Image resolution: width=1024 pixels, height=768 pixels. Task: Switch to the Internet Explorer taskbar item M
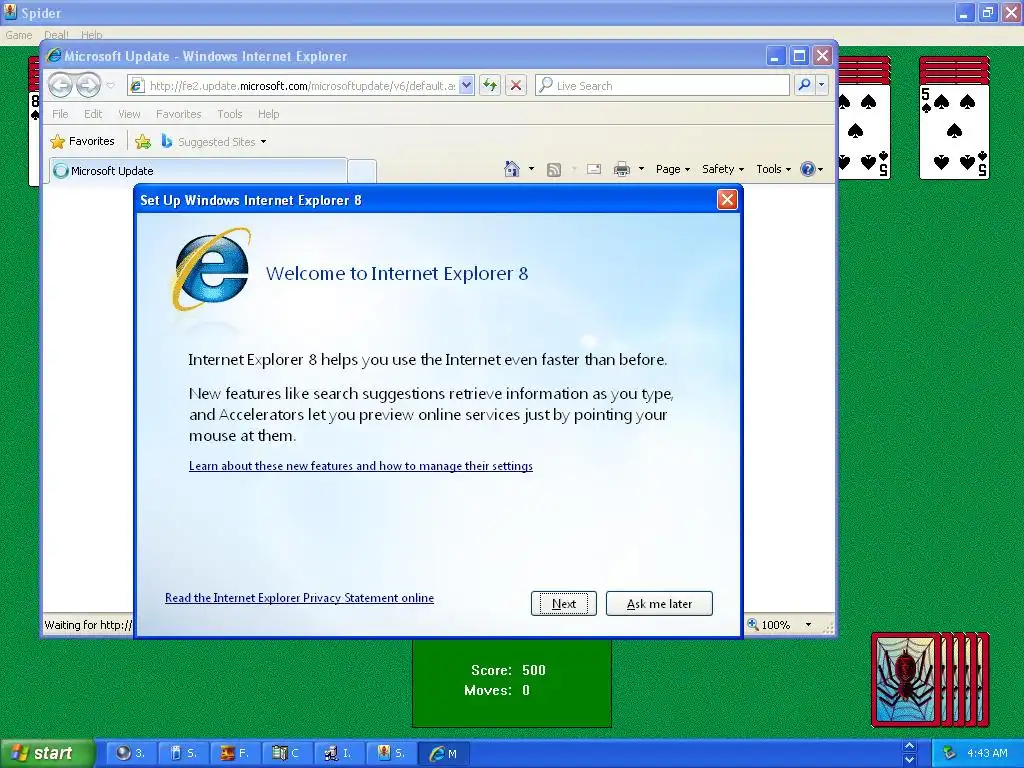[x=442, y=753]
